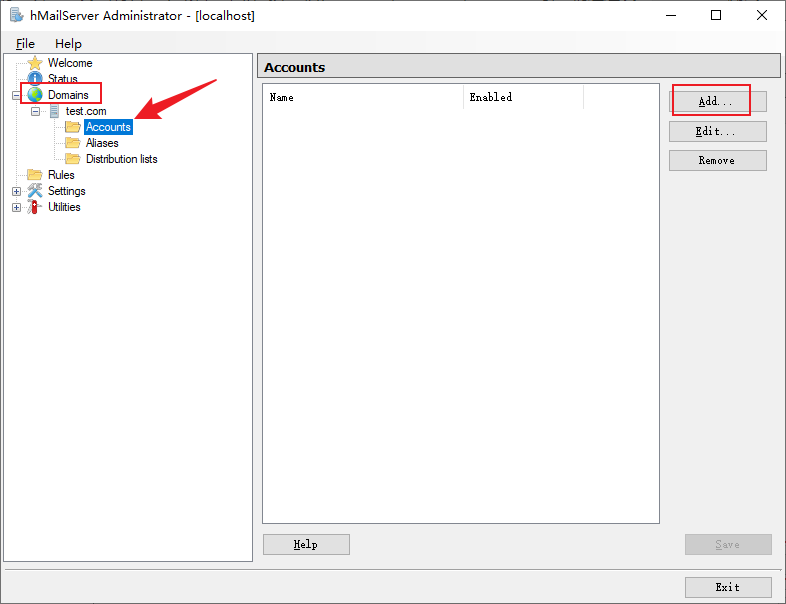Click the Aliases folder icon
The width and height of the screenshot is (786, 604).
[73, 143]
